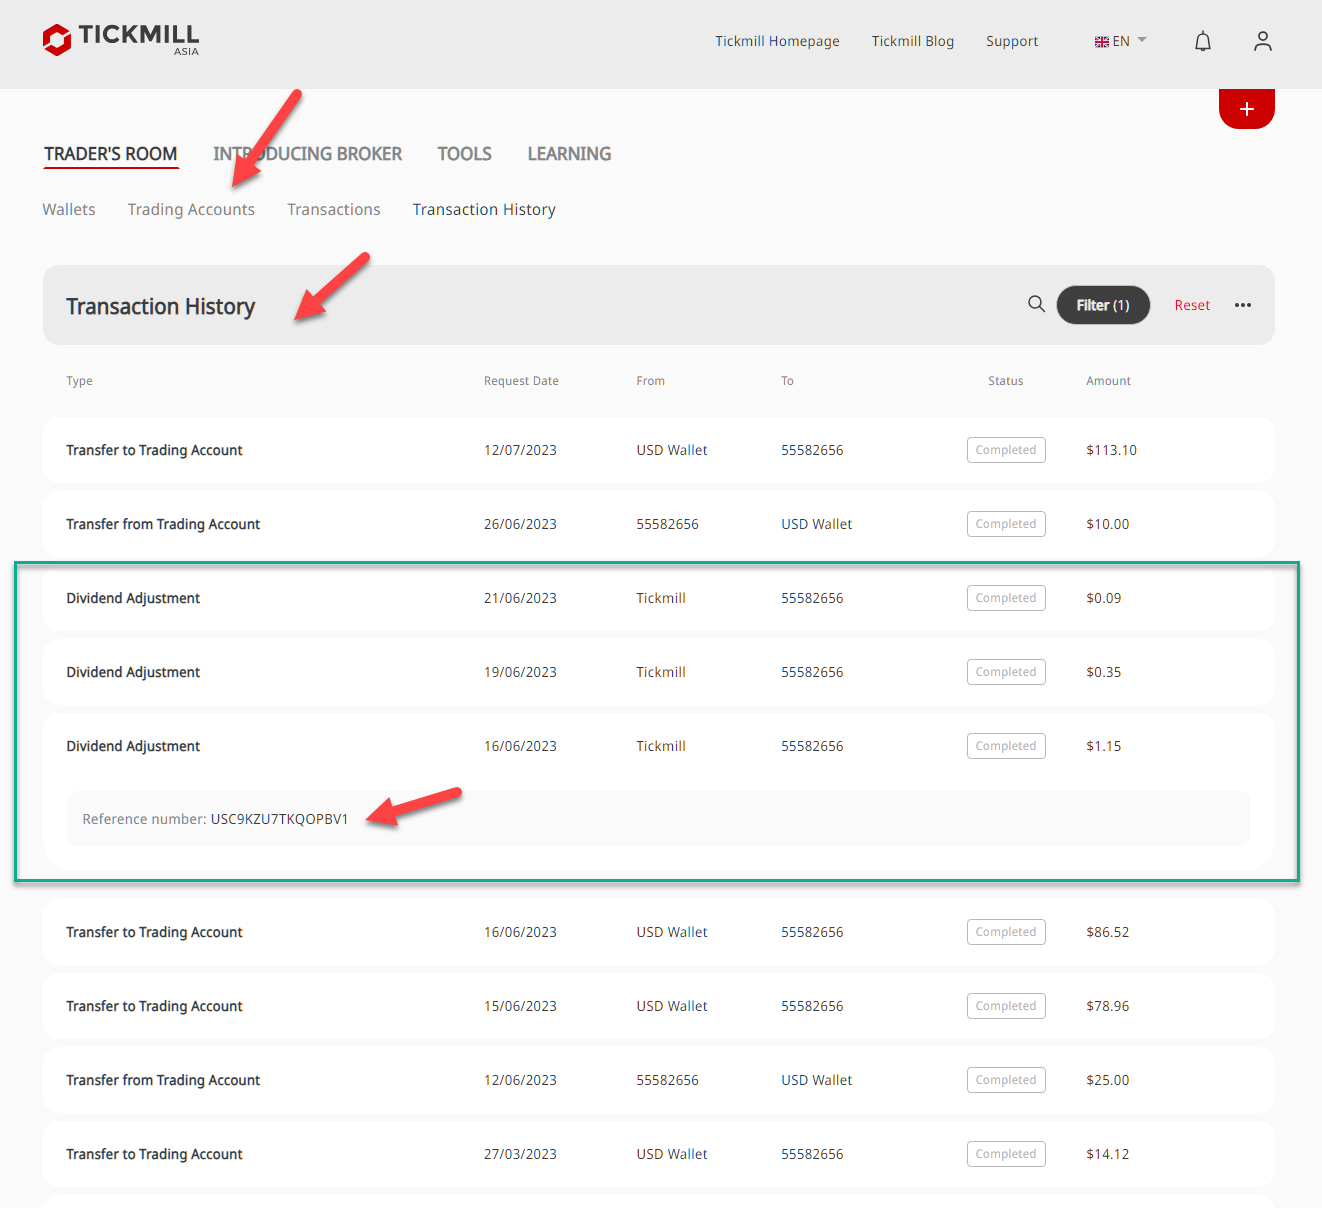
Task: Expand the $78.96 transfer row
Action: [x=659, y=1006]
